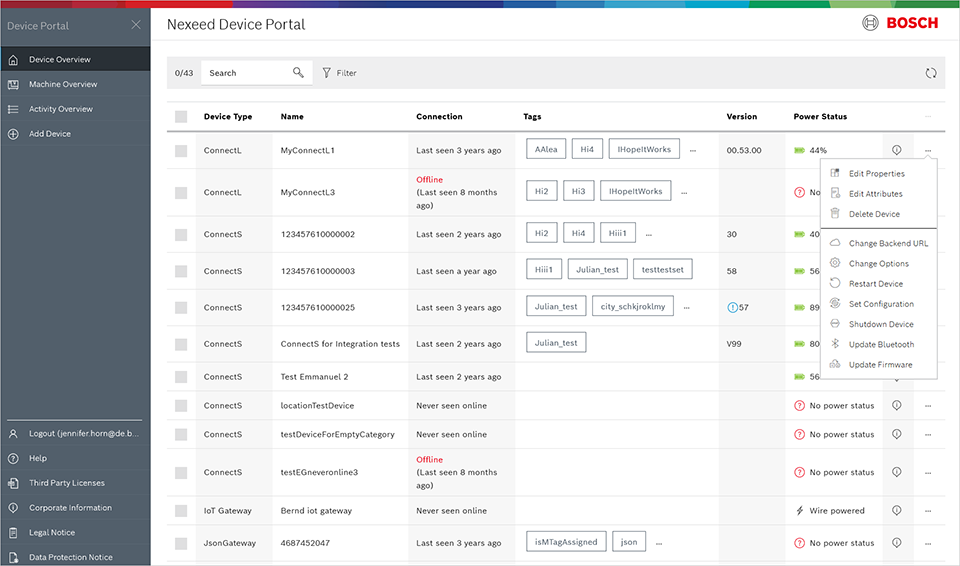The width and height of the screenshot is (960, 566).
Task: Open actions menu for locationTestDevice
Action: 928,406
